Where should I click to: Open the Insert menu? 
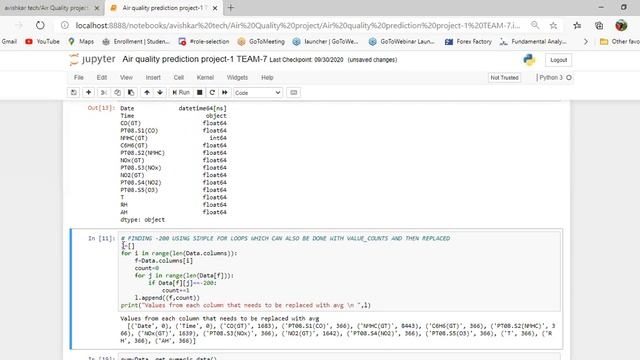tap(153, 78)
